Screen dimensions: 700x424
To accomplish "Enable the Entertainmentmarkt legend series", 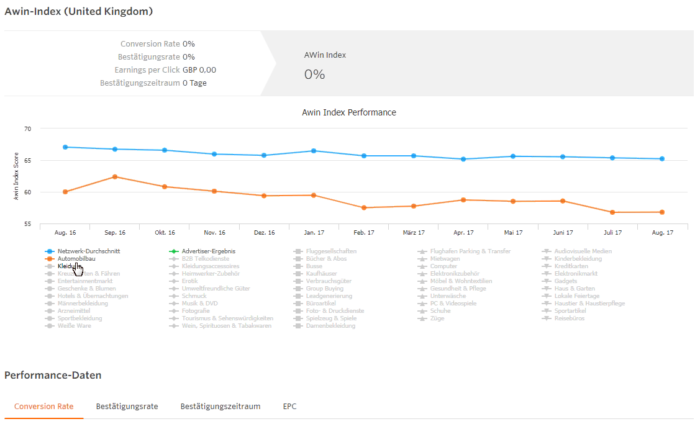I will click(79, 281).
